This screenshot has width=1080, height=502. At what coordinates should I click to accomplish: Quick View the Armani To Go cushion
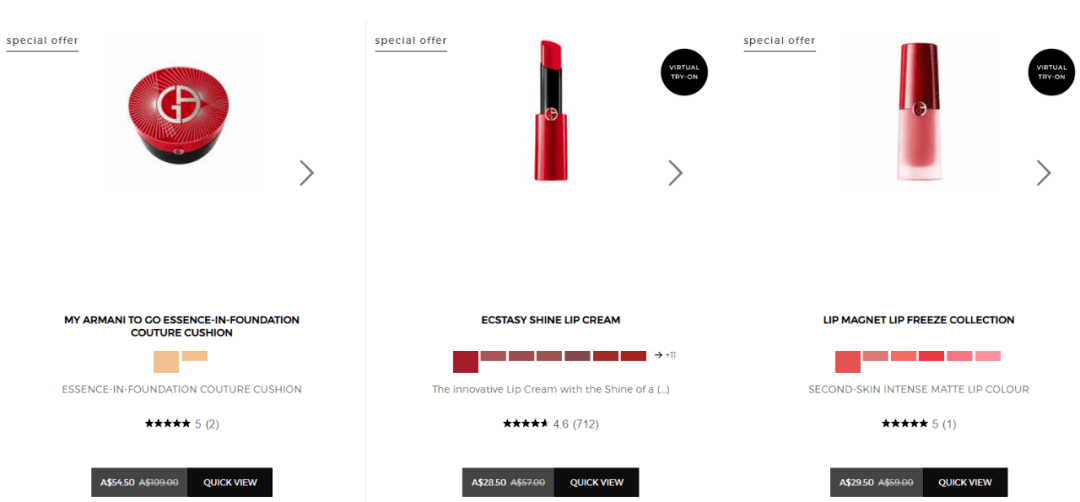point(229,482)
